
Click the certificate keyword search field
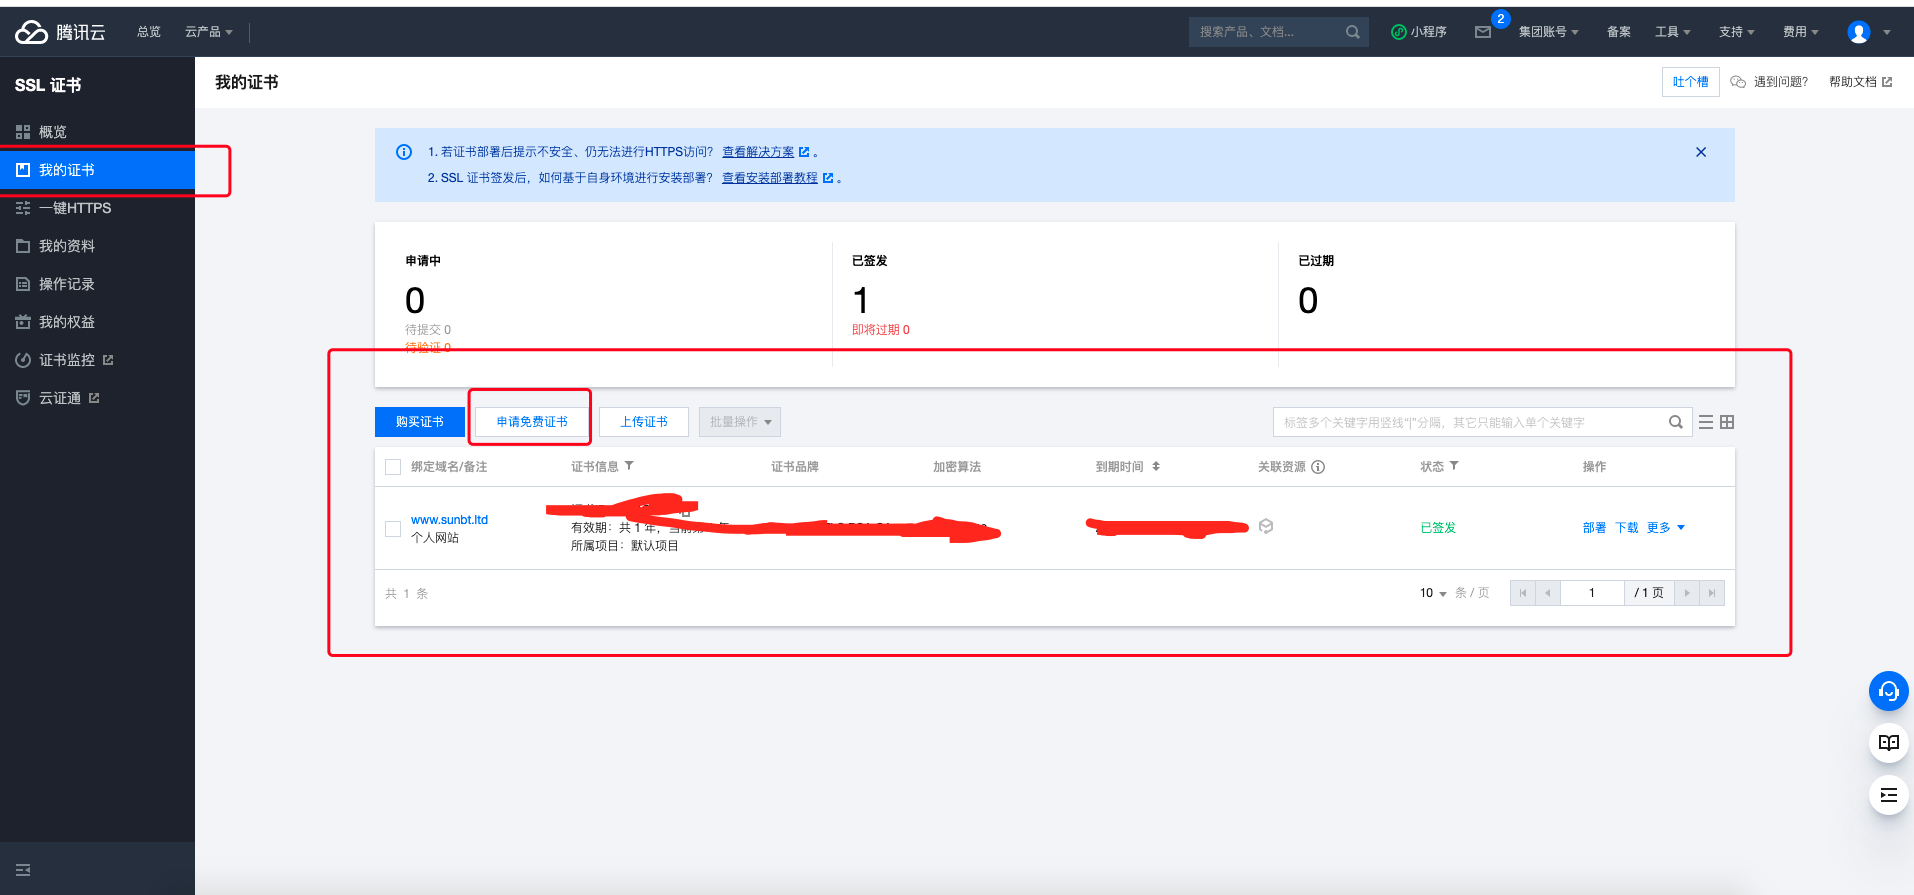point(1470,422)
